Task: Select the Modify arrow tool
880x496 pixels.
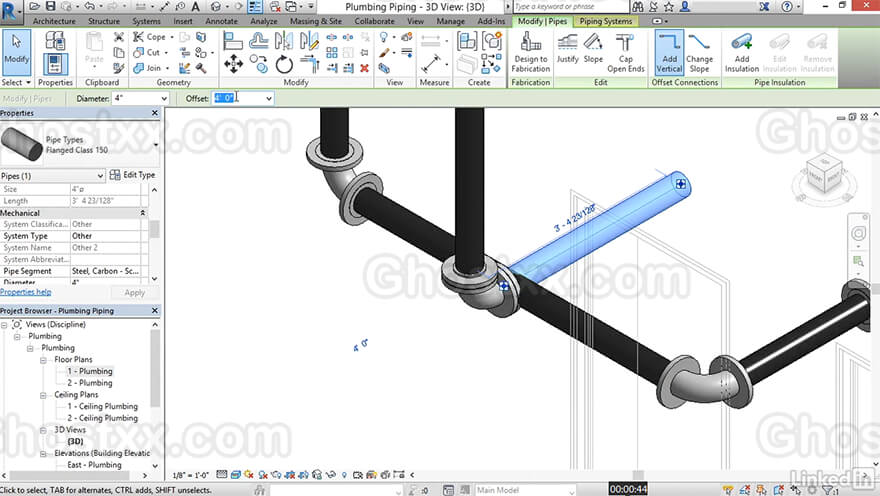Action: click(16, 52)
